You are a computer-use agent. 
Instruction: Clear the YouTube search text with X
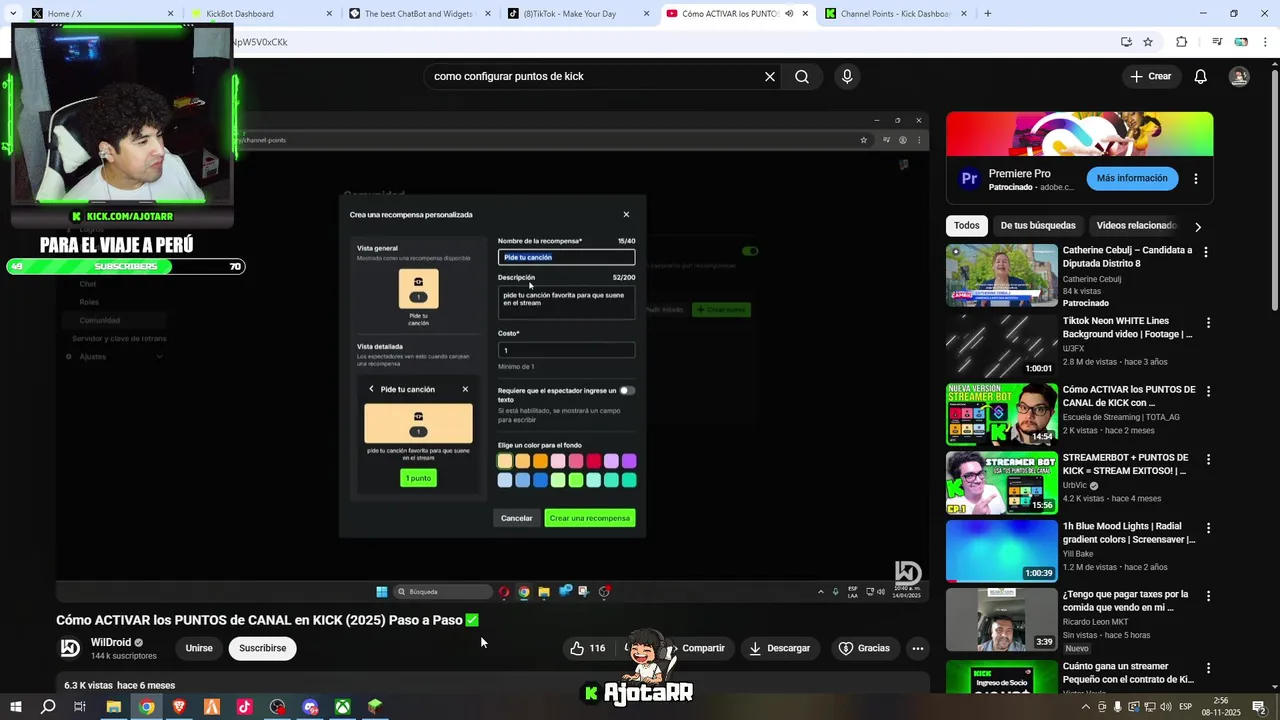pyautogui.click(x=770, y=77)
